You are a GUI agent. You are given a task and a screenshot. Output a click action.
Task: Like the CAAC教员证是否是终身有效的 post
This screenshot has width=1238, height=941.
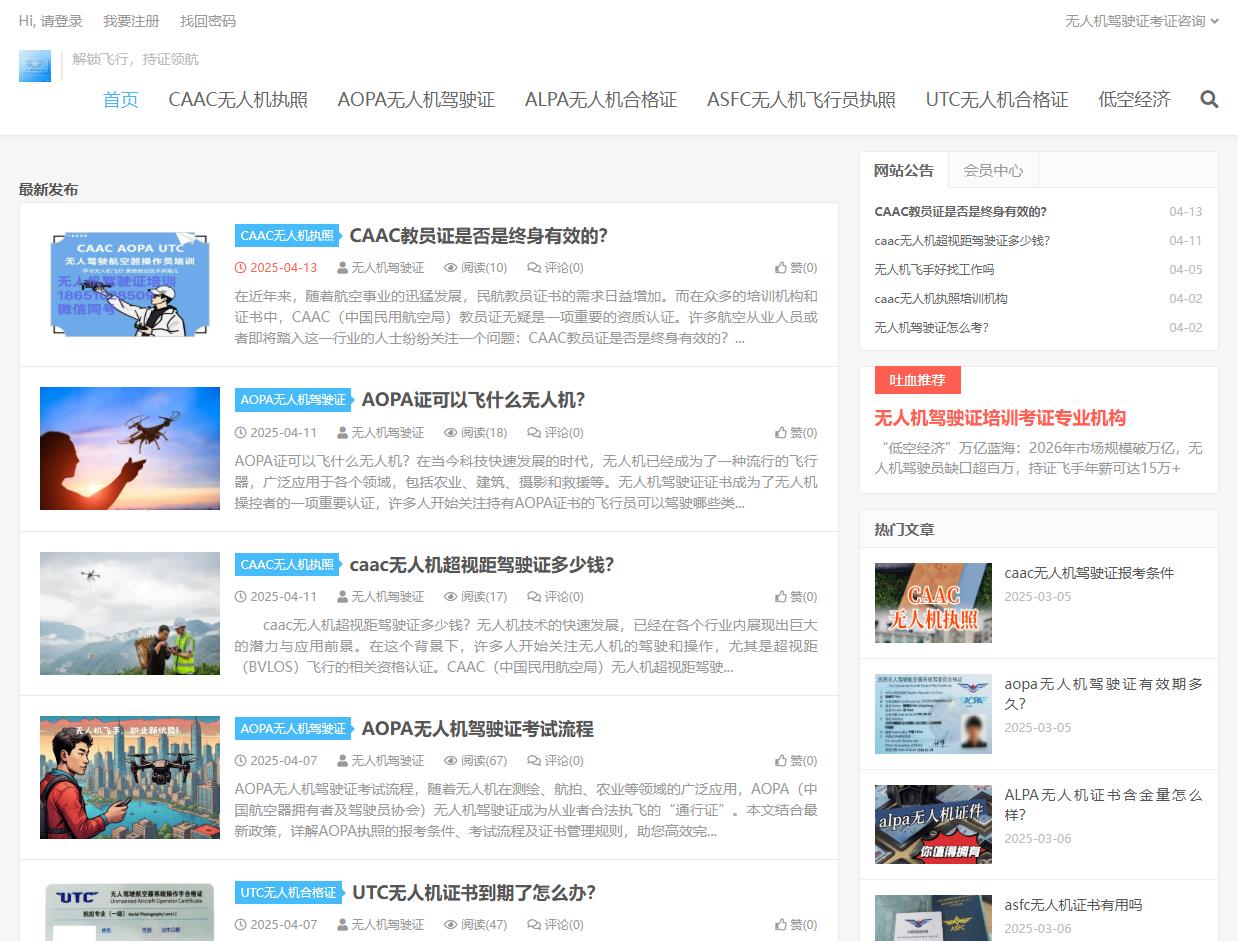tap(796, 268)
